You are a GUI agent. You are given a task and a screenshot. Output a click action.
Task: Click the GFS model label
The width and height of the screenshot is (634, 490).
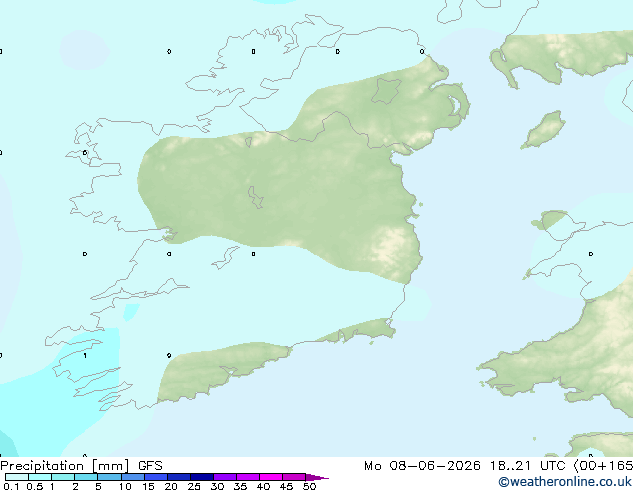point(150,466)
